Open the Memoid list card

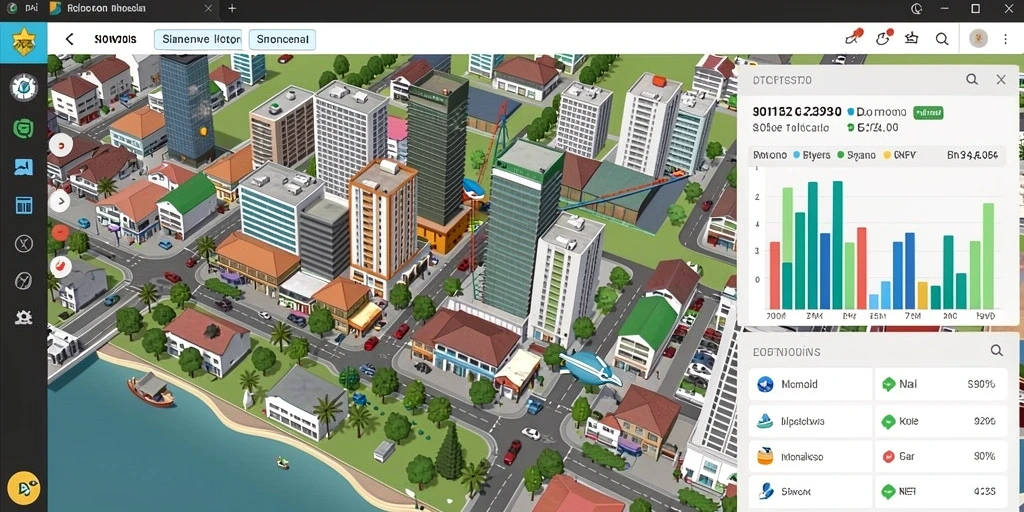click(x=810, y=384)
